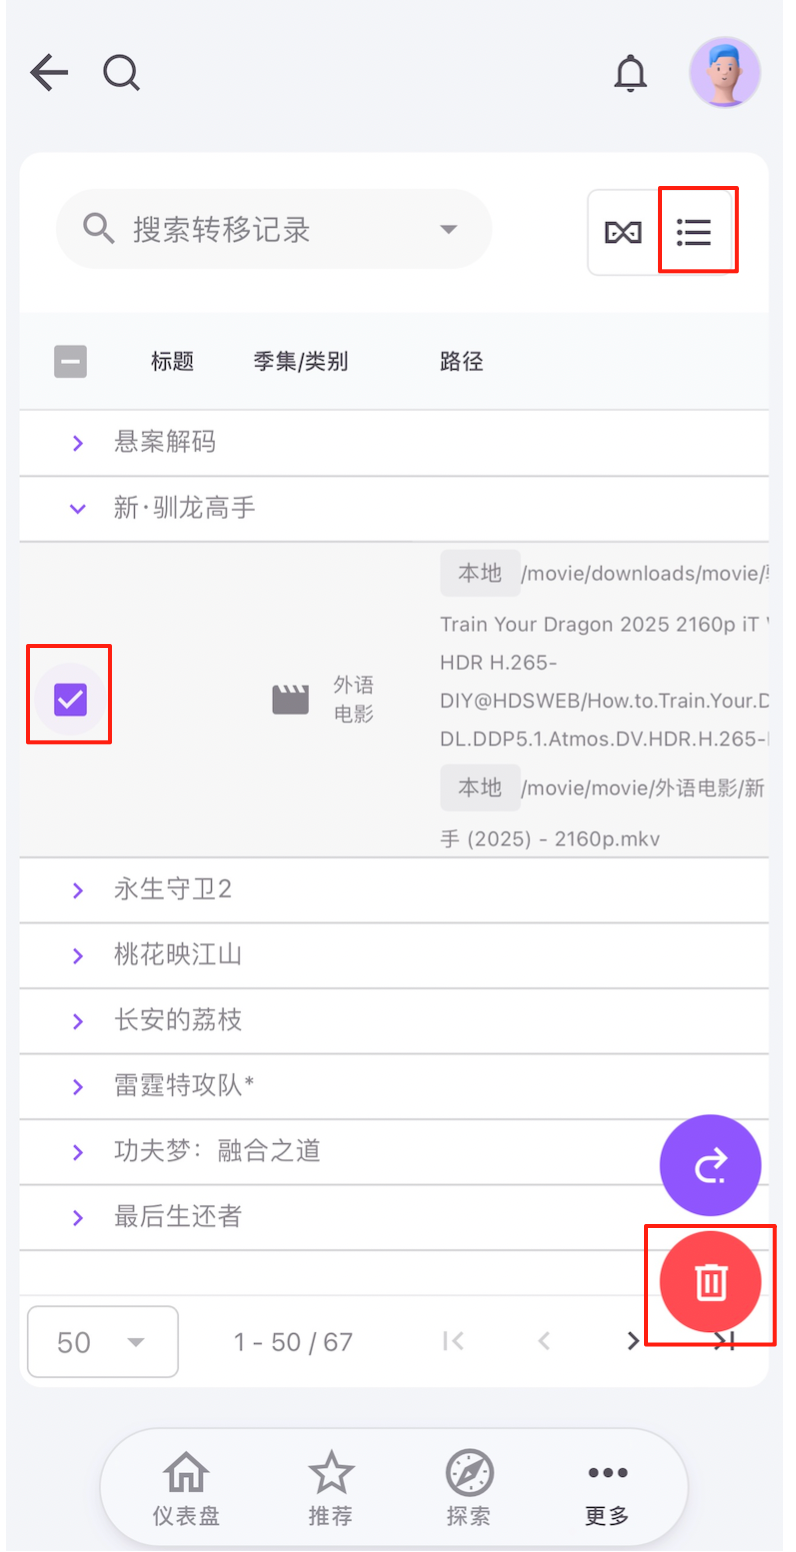796x1552 pixels.
Task: Open the 探索 tab
Action: coord(468,1487)
